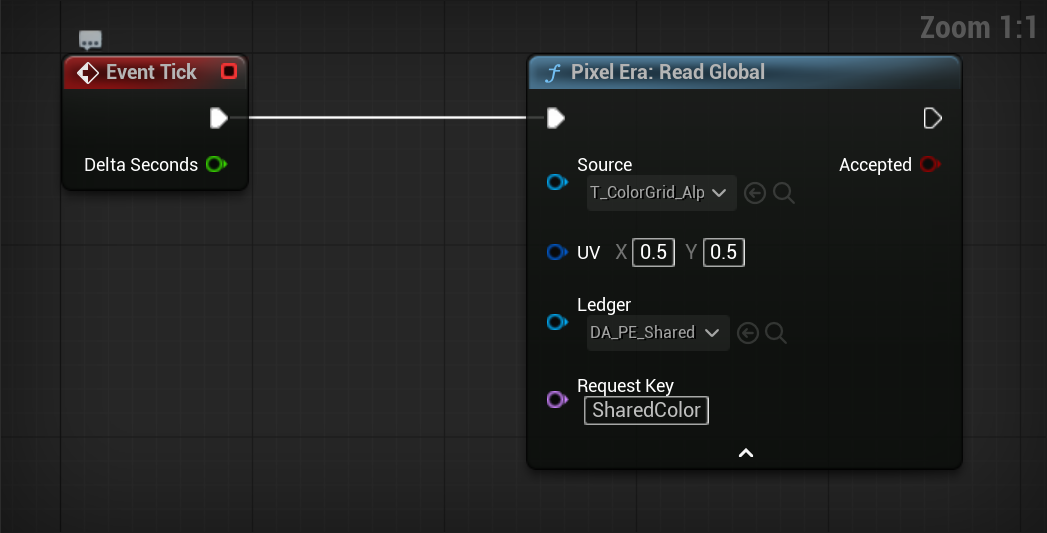The width and height of the screenshot is (1047, 533).
Task: Click Read Global's execution input pin
Action: (556, 118)
